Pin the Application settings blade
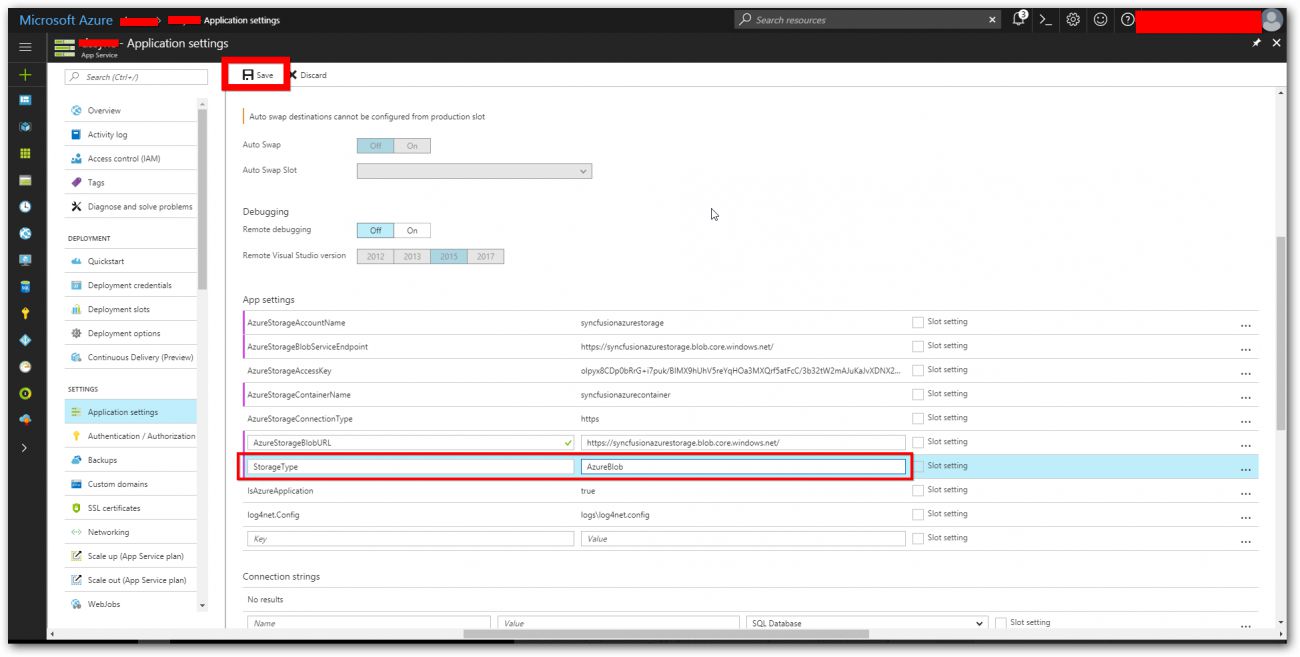 [1256, 44]
